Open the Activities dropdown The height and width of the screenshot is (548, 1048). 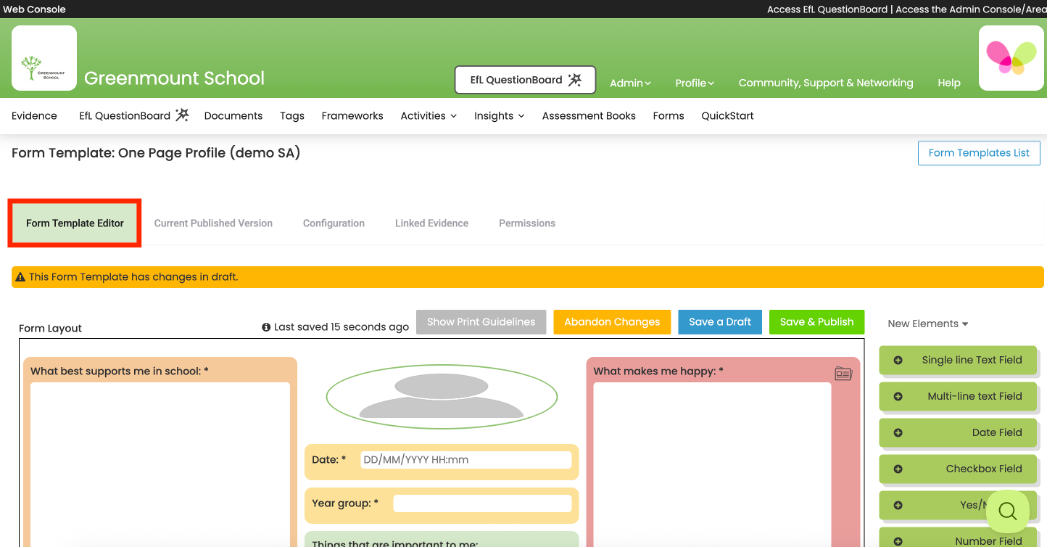click(428, 116)
